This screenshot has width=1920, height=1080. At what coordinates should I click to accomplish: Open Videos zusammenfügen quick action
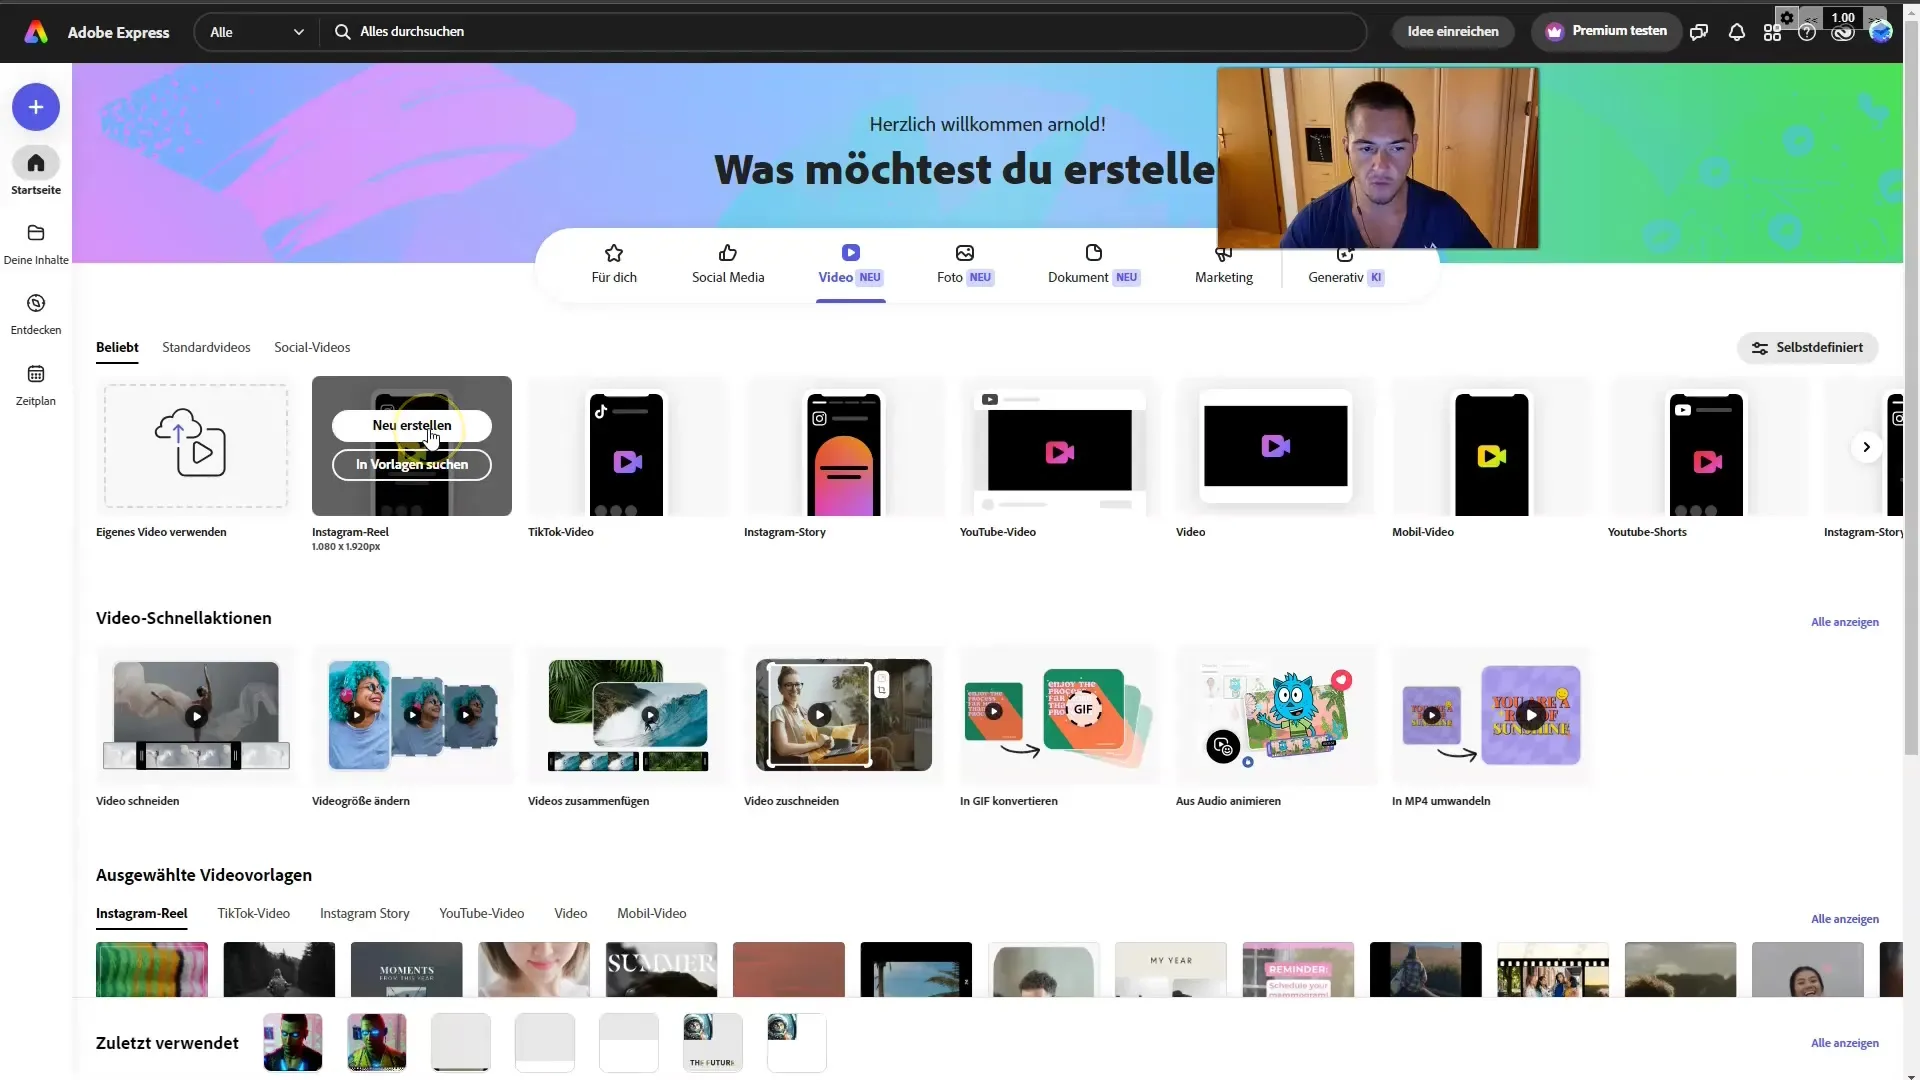tap(628, 716)
